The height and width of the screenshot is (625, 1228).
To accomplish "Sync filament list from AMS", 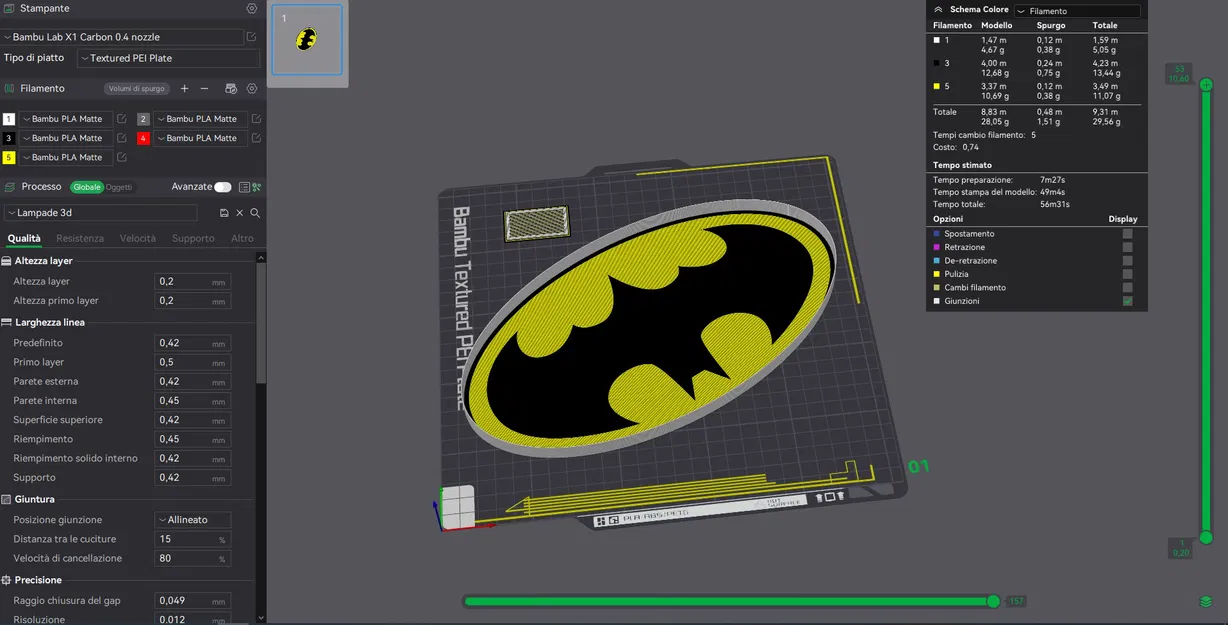I will 230,88.
